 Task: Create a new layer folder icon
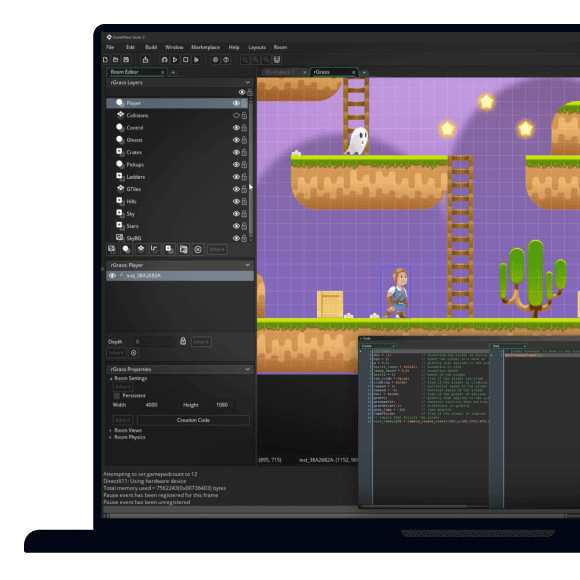tap(183, 249)
